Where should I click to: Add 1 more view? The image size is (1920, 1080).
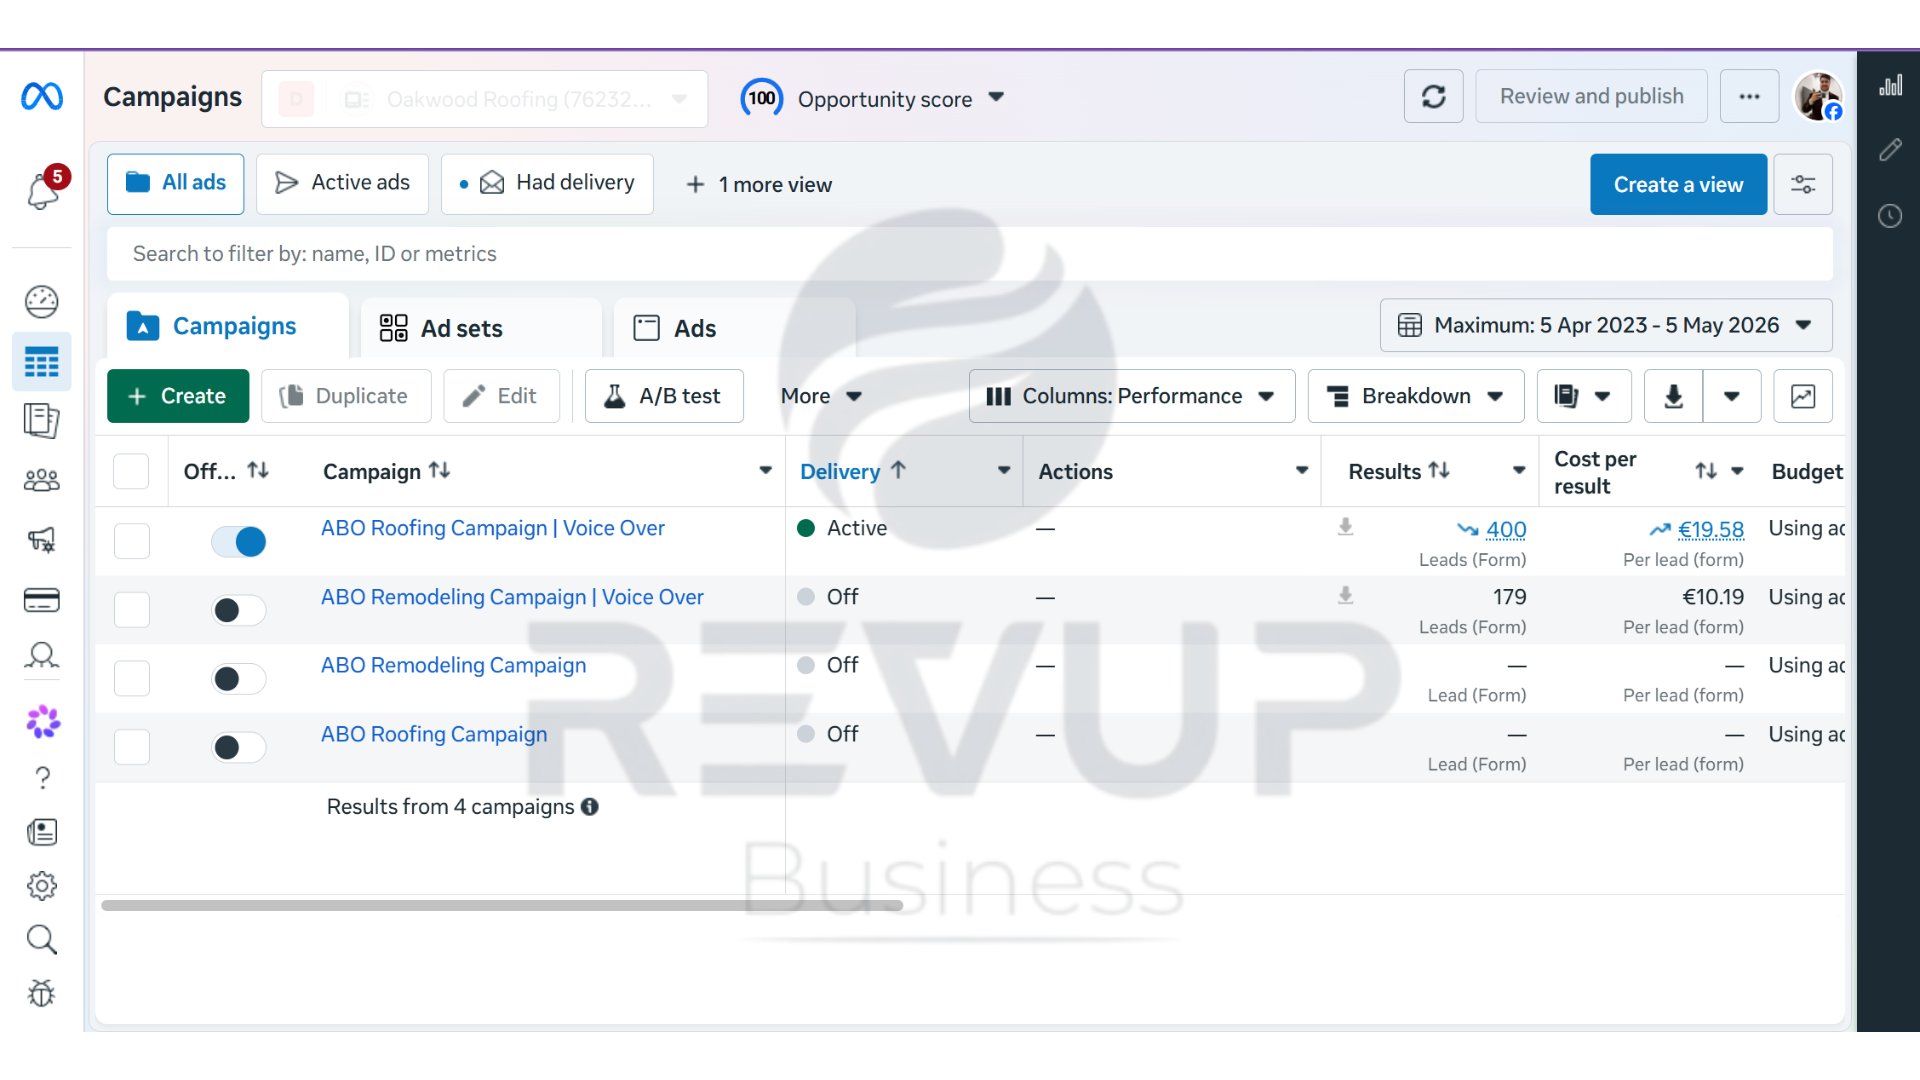tap(759, 185)
